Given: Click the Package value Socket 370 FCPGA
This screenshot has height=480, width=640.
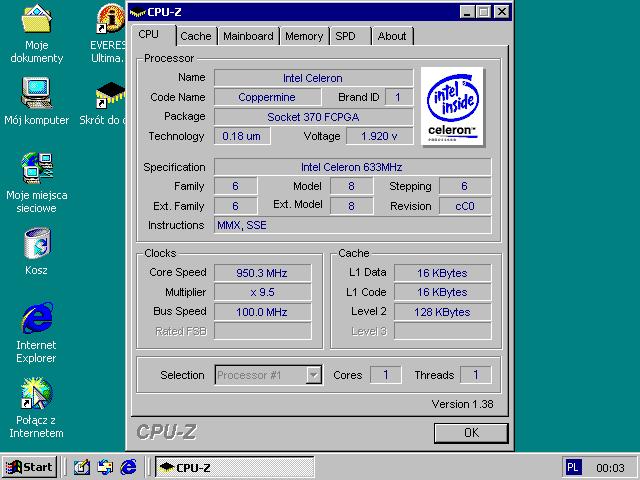Looking at the screenshot, I should pos(313,117).
